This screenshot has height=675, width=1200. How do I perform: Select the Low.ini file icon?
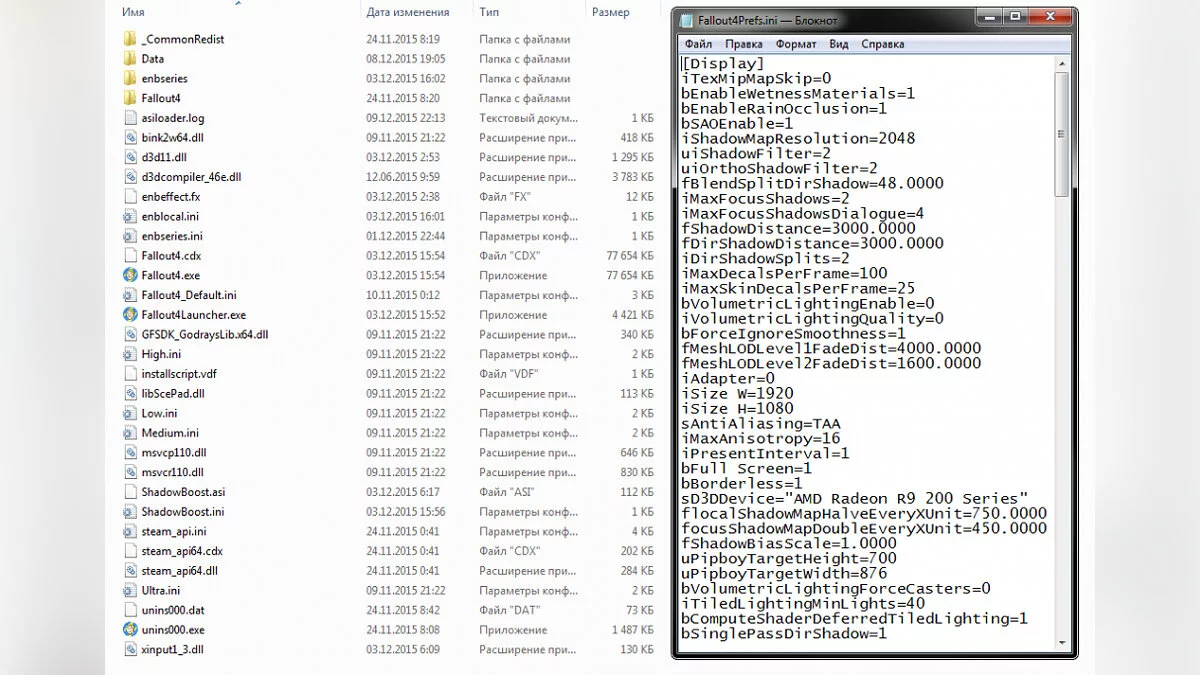(x=130, y=413)
